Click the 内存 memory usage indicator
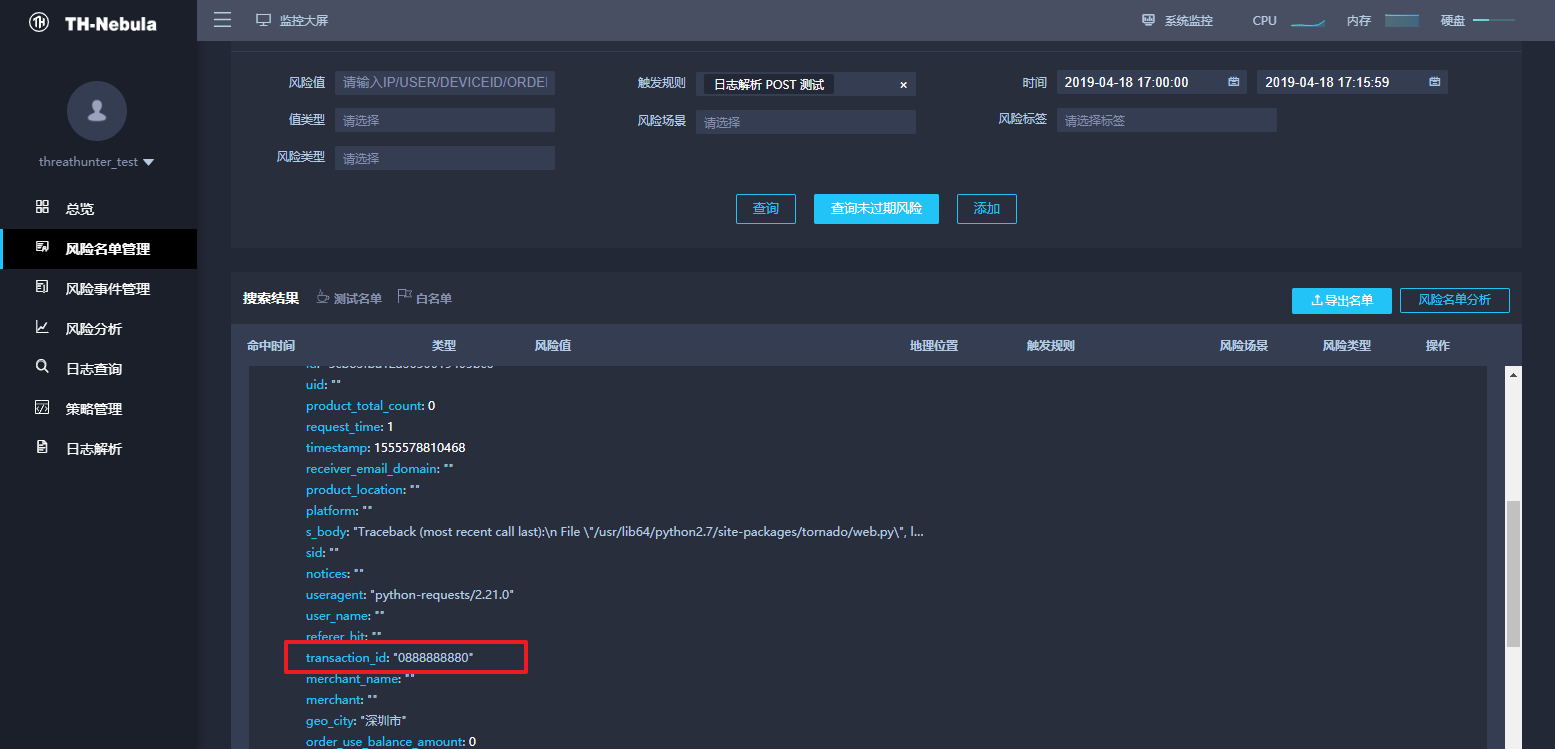1555x749 pixels. (1402, 21)
